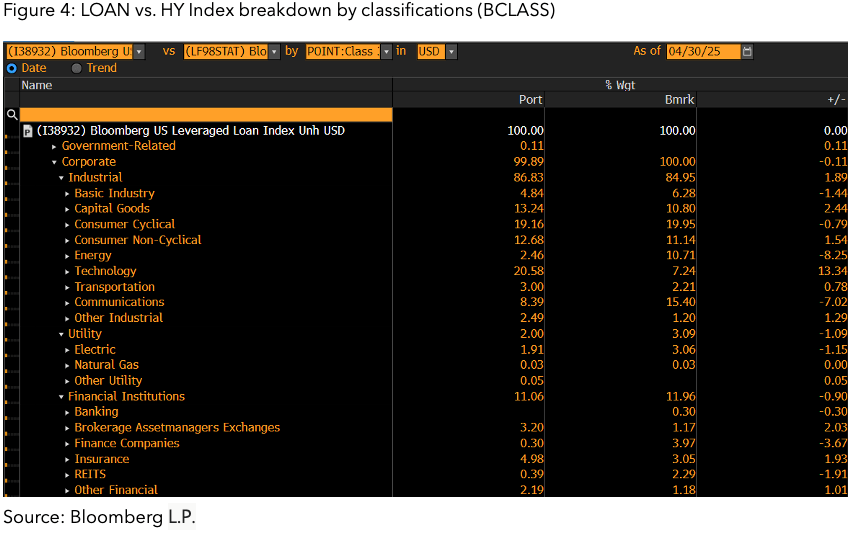This screenshot has width=849, height=535.
Task: Select the Energy row label
Action: click(93, 256)
